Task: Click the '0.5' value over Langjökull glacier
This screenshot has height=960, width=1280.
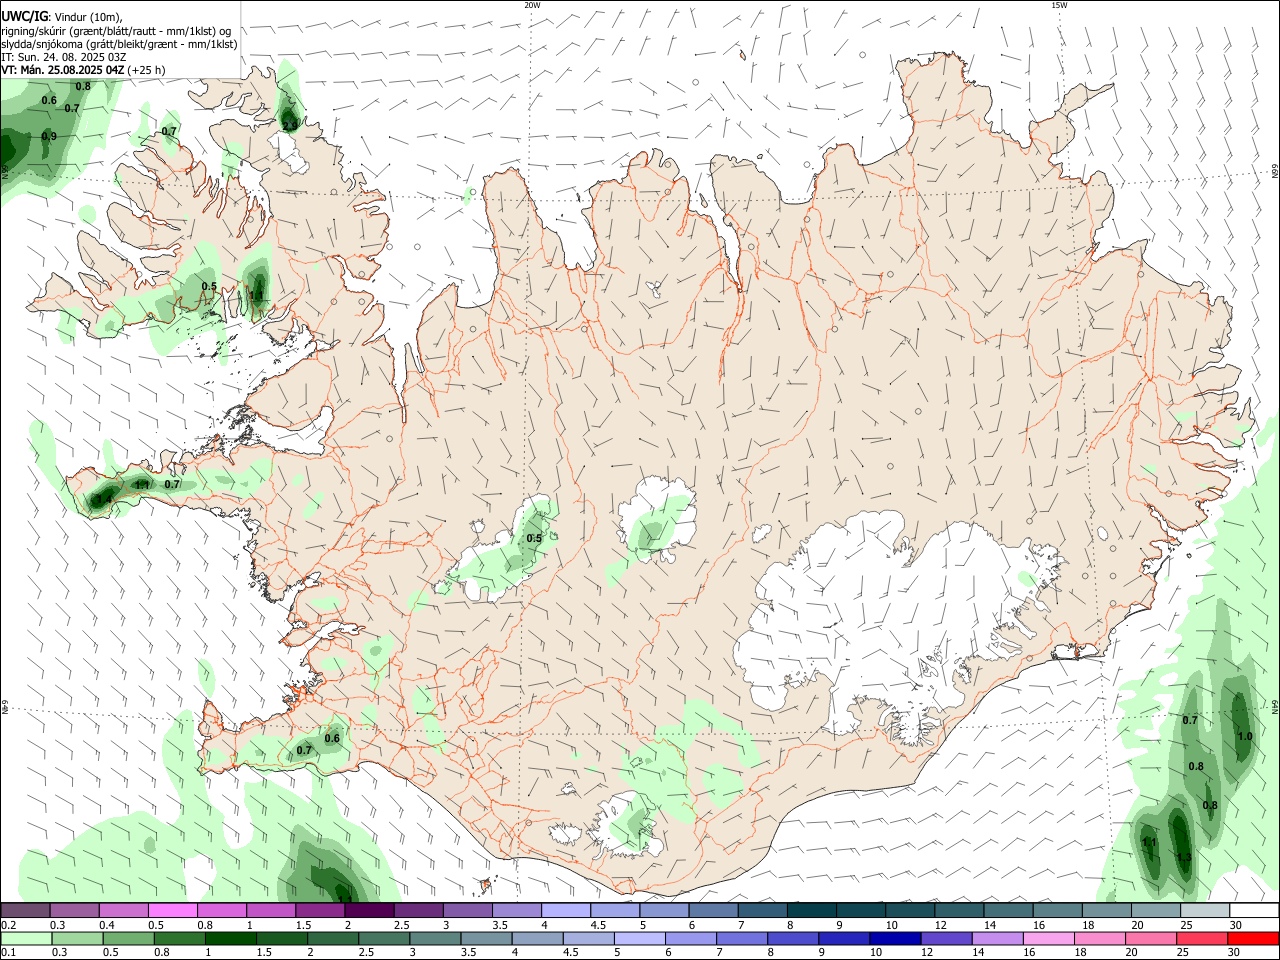Action: (x=534, y=538)
